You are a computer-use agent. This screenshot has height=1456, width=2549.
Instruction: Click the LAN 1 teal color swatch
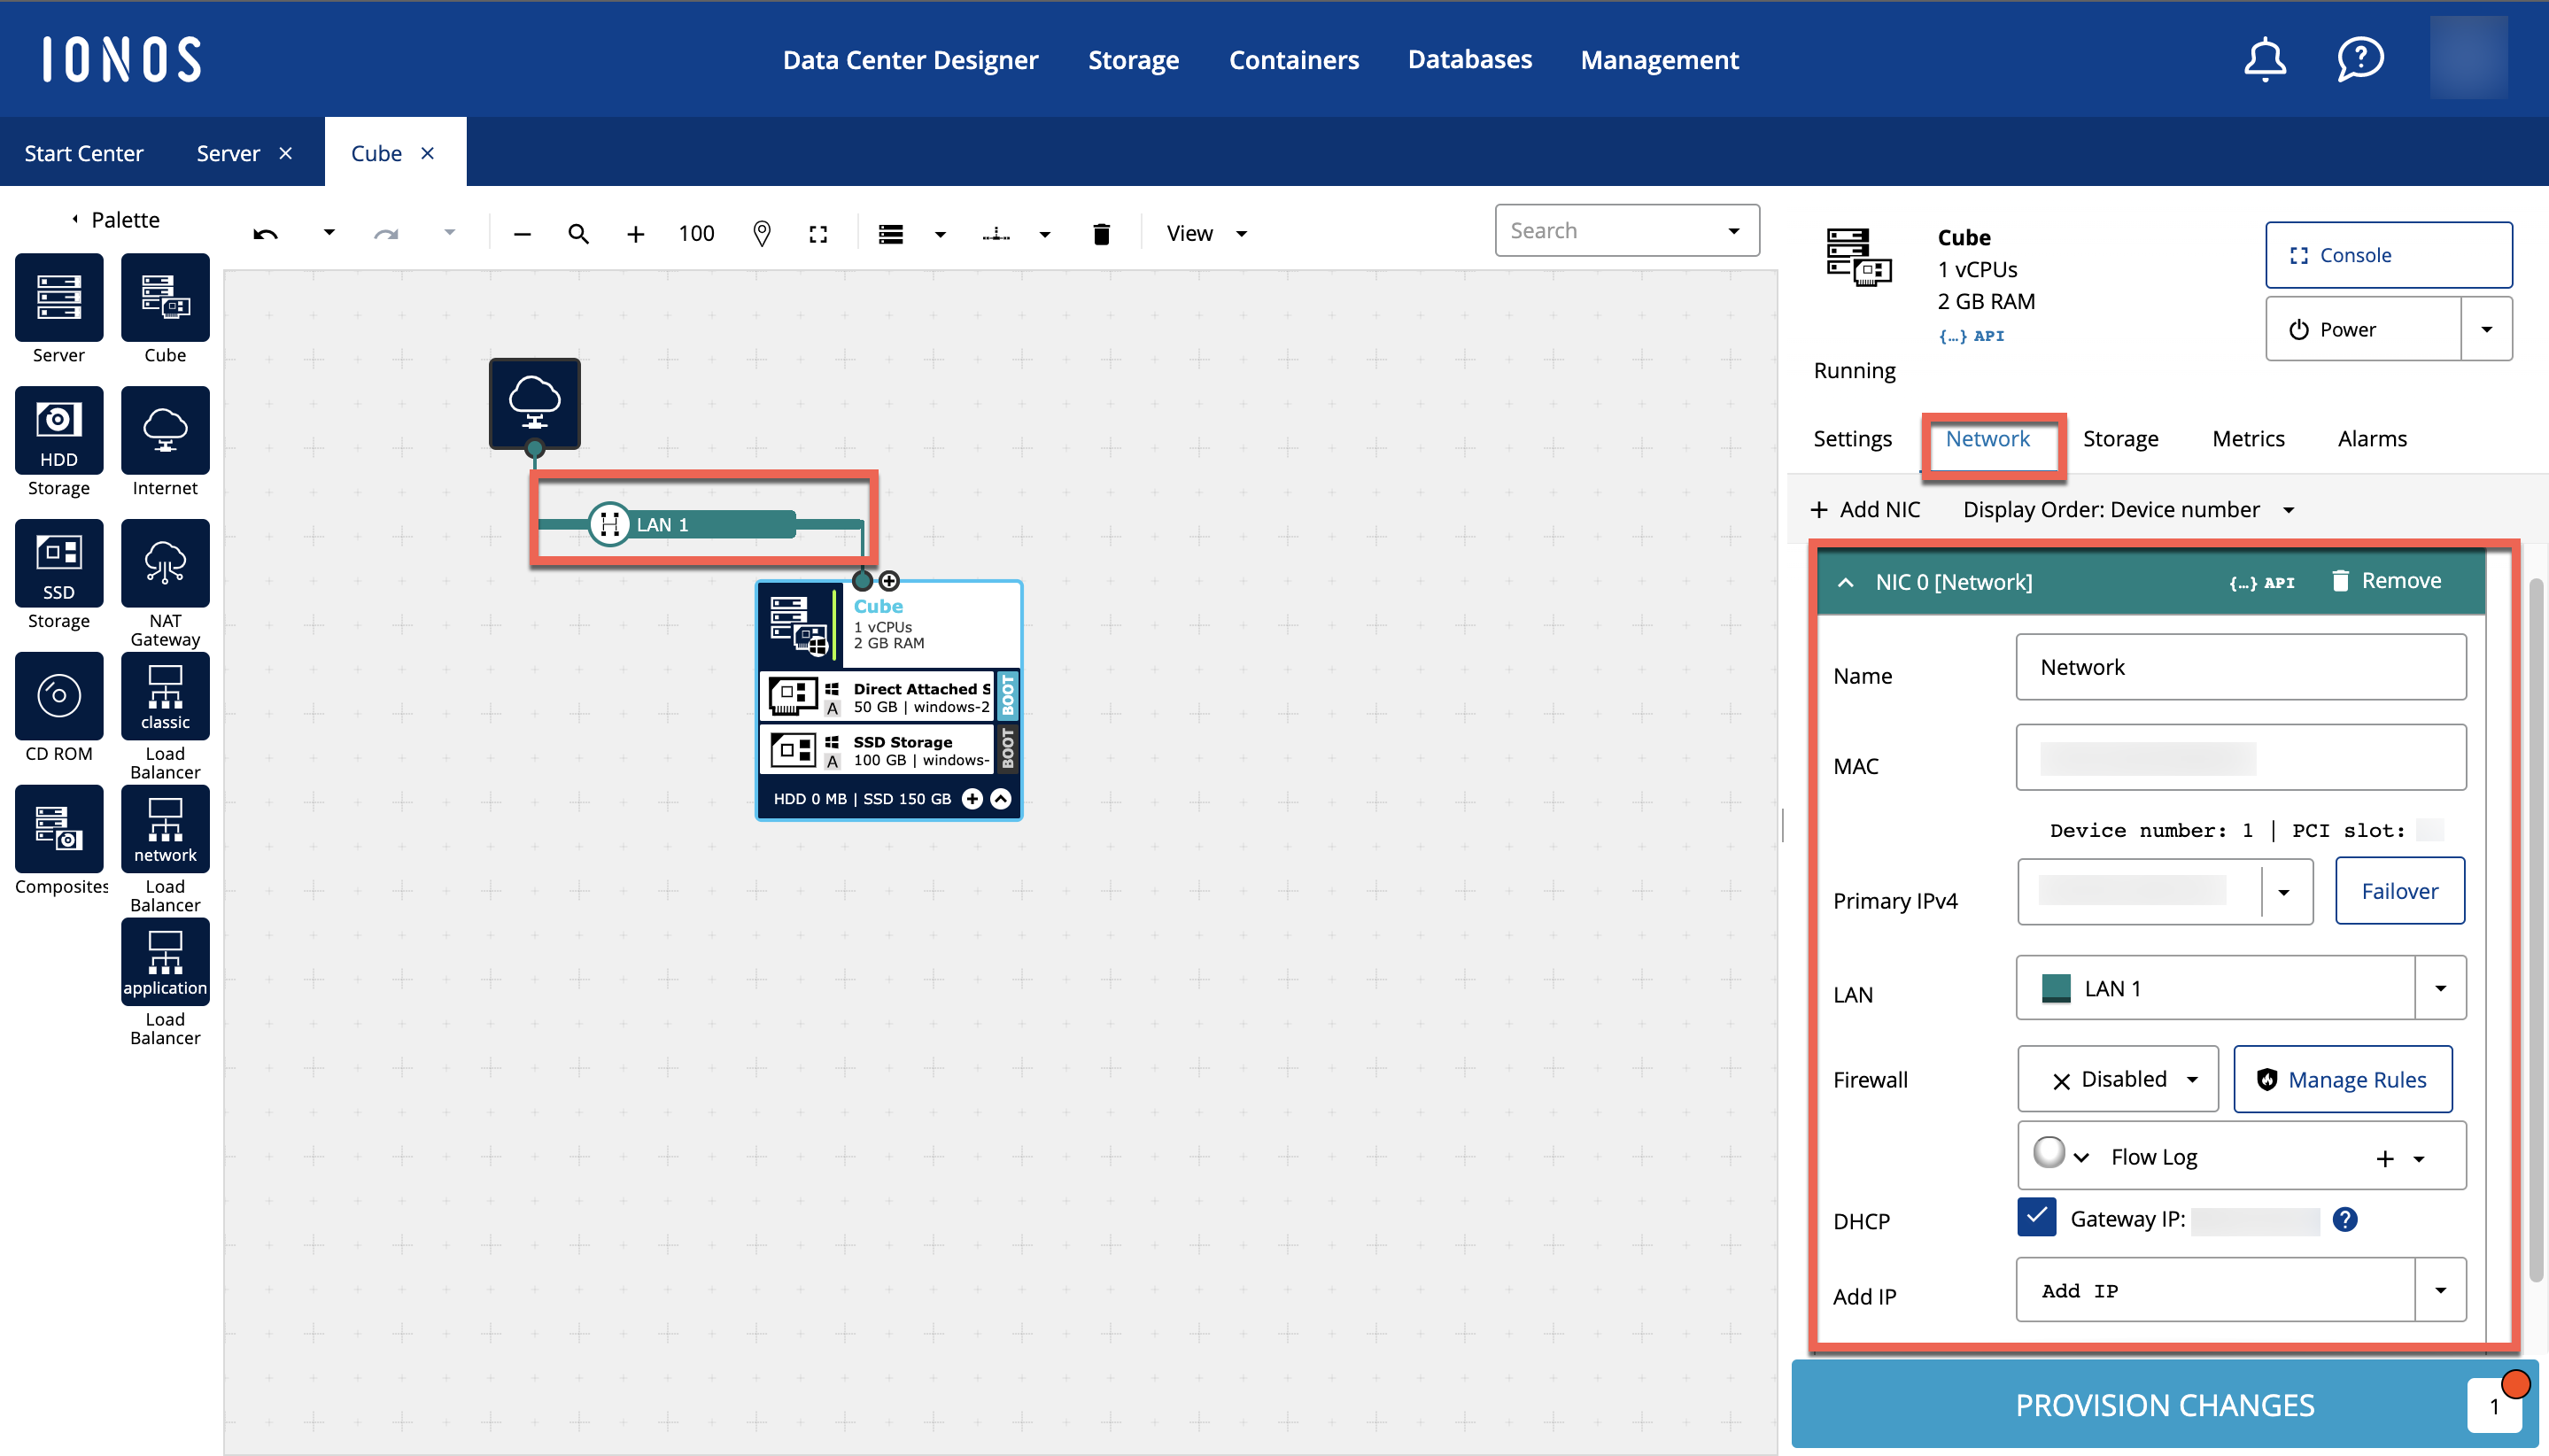[2056, 988]
